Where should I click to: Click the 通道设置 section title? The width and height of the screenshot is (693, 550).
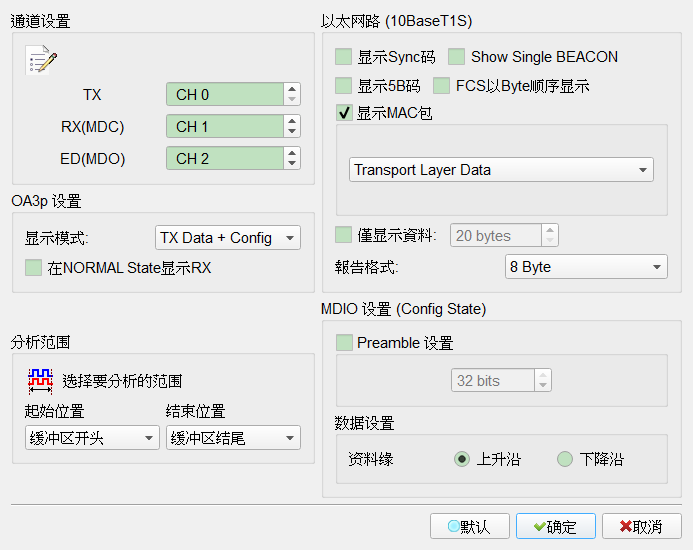40,21
